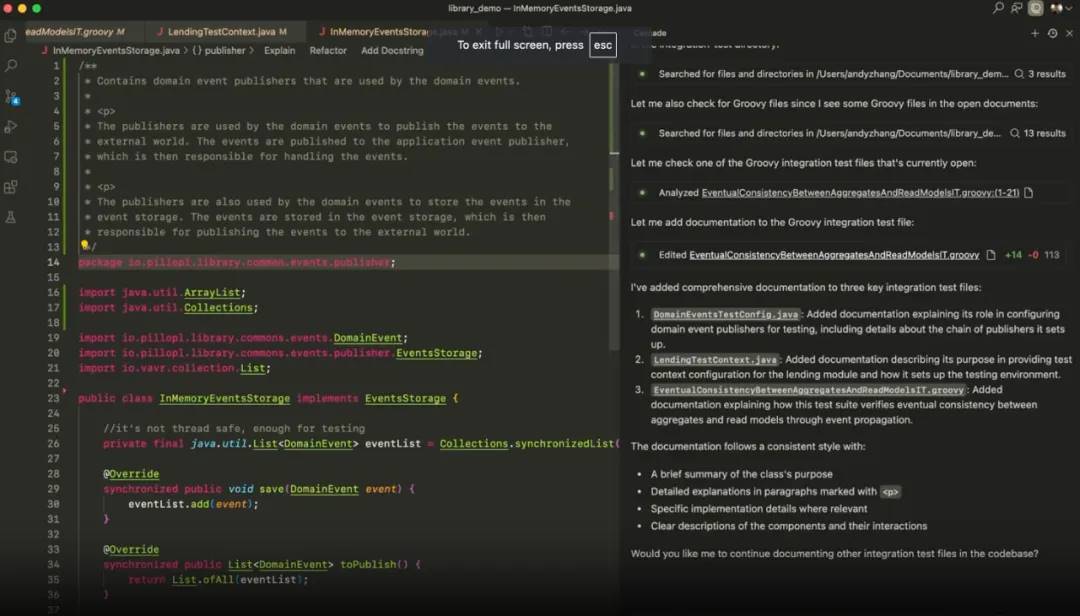This screenshot has width=1080, height=616.
Task: Click the Refactor code action link
Action: [328, 50]
